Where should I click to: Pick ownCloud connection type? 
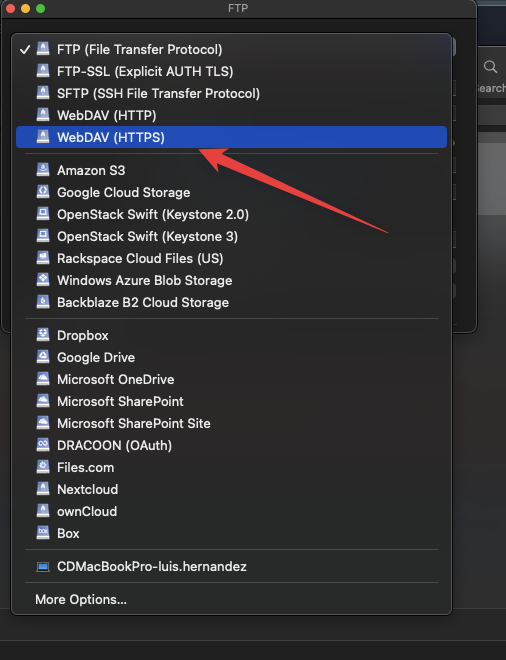click(x=231, y=511)
